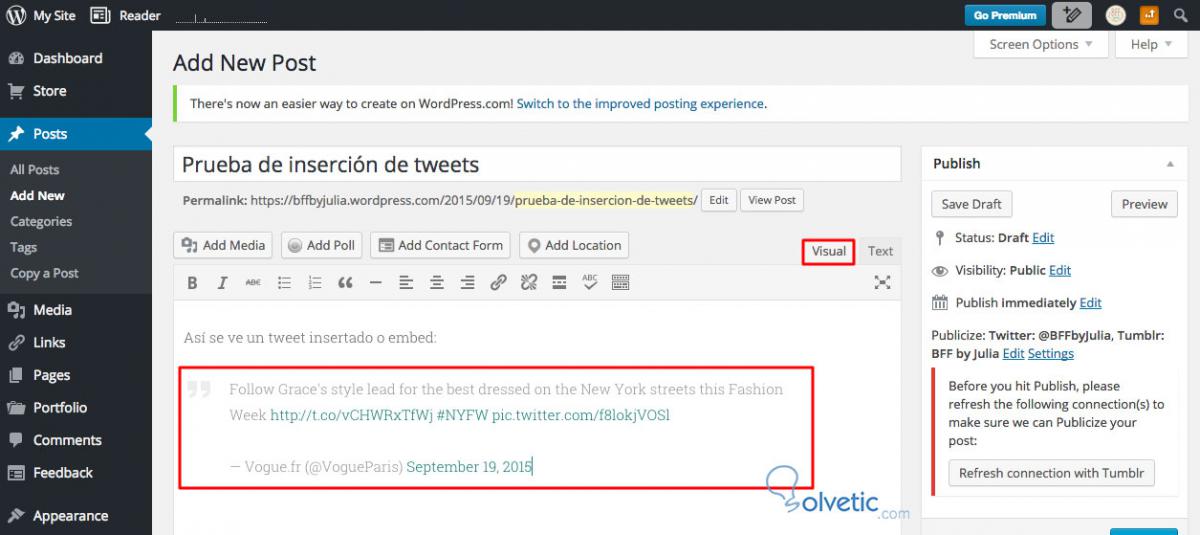Edit the Publicize connections

click(1013, 354)
